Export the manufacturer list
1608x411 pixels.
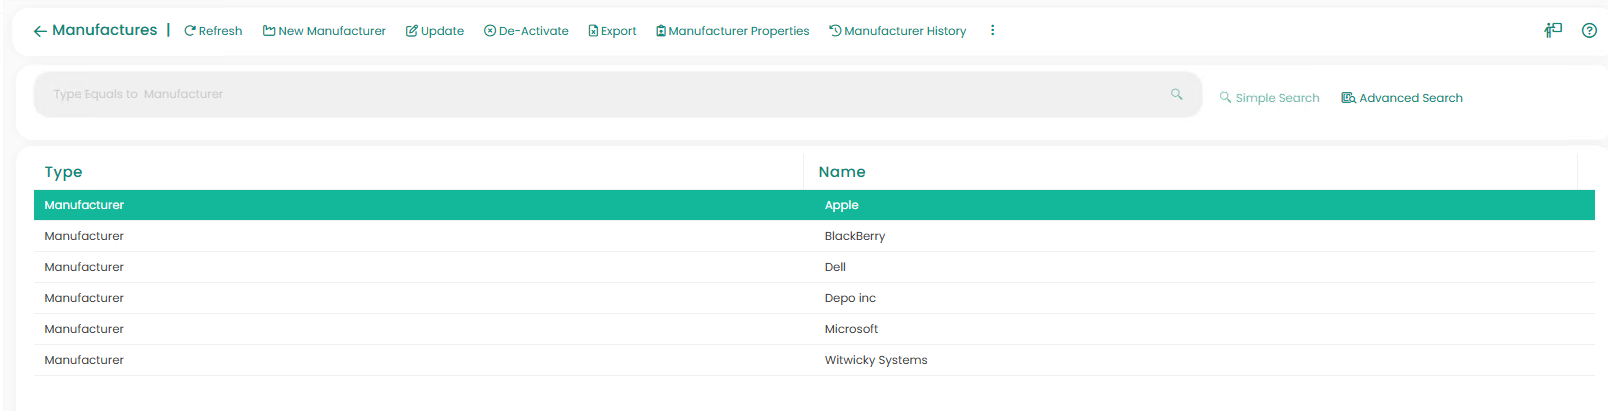point(612,31)
